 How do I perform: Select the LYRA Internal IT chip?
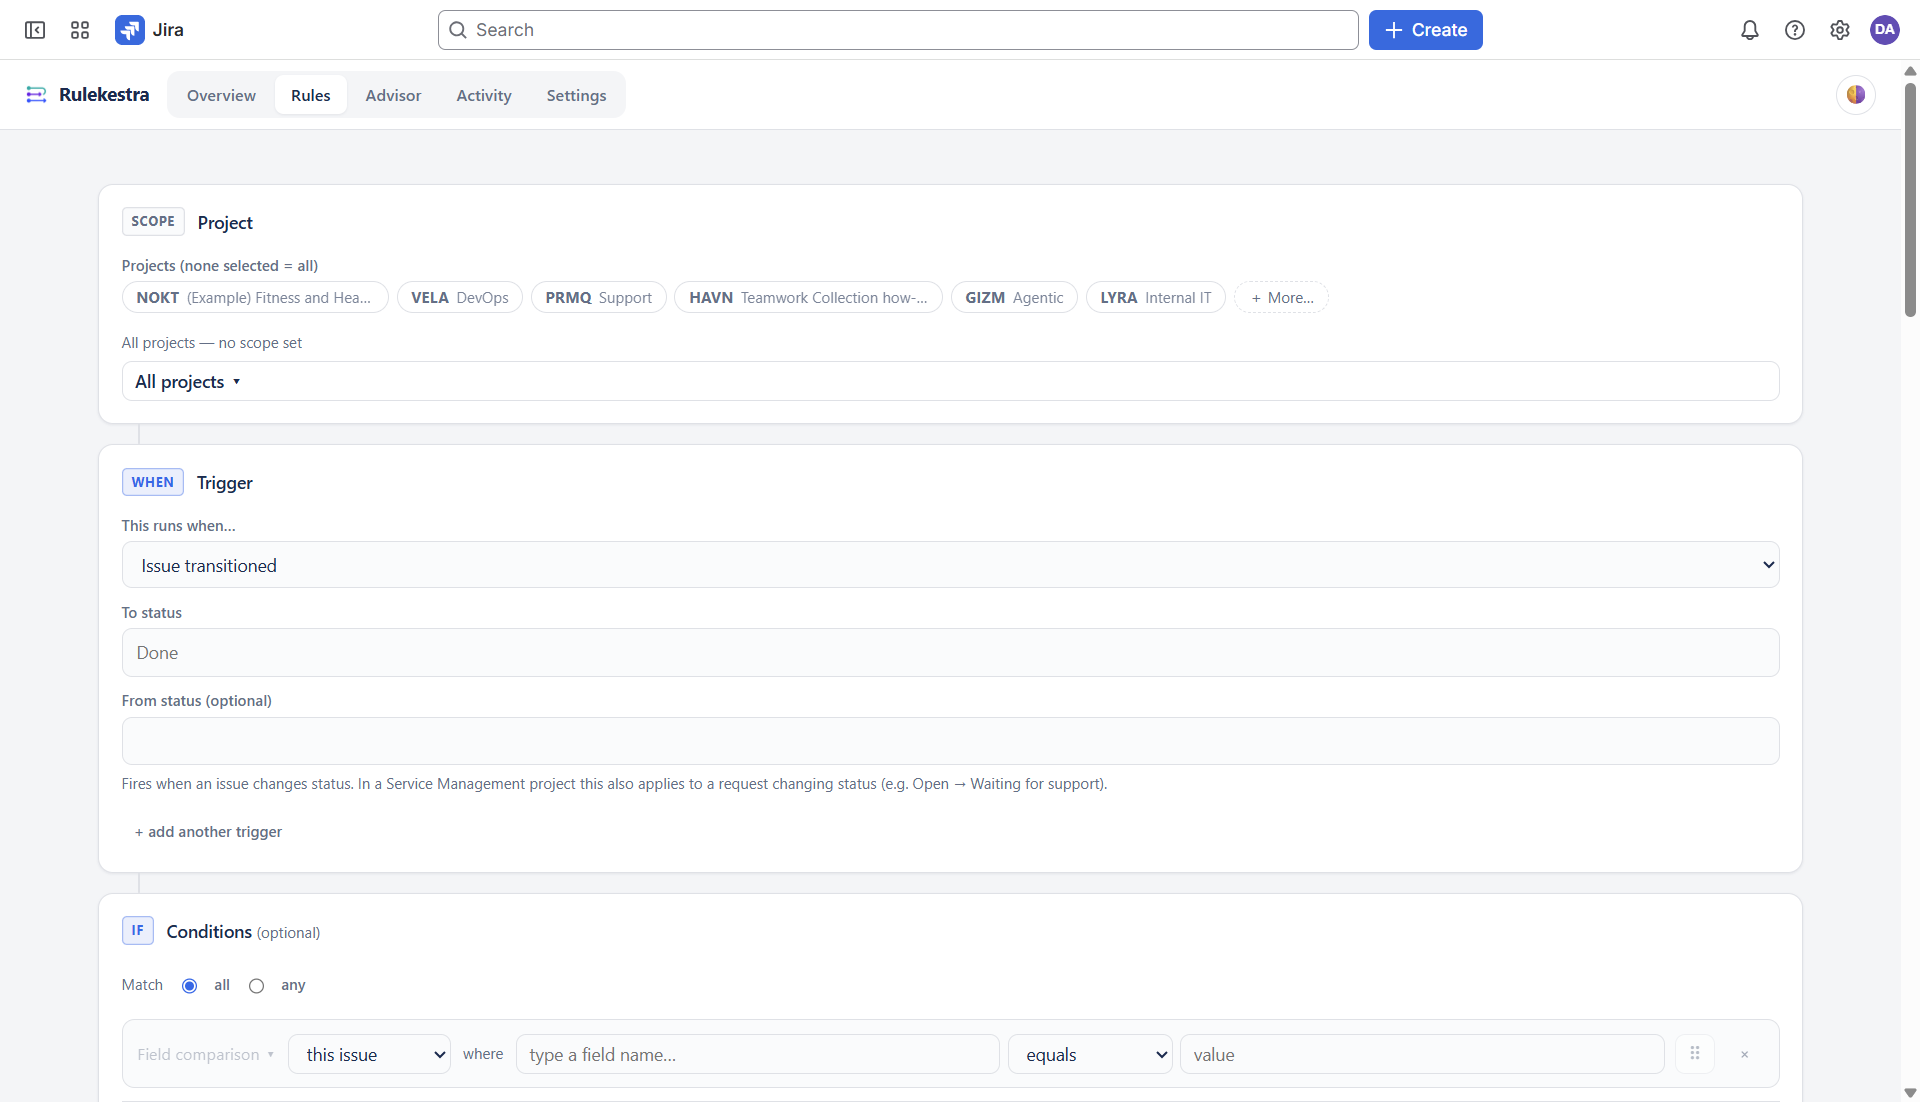tap(1156, 297)
